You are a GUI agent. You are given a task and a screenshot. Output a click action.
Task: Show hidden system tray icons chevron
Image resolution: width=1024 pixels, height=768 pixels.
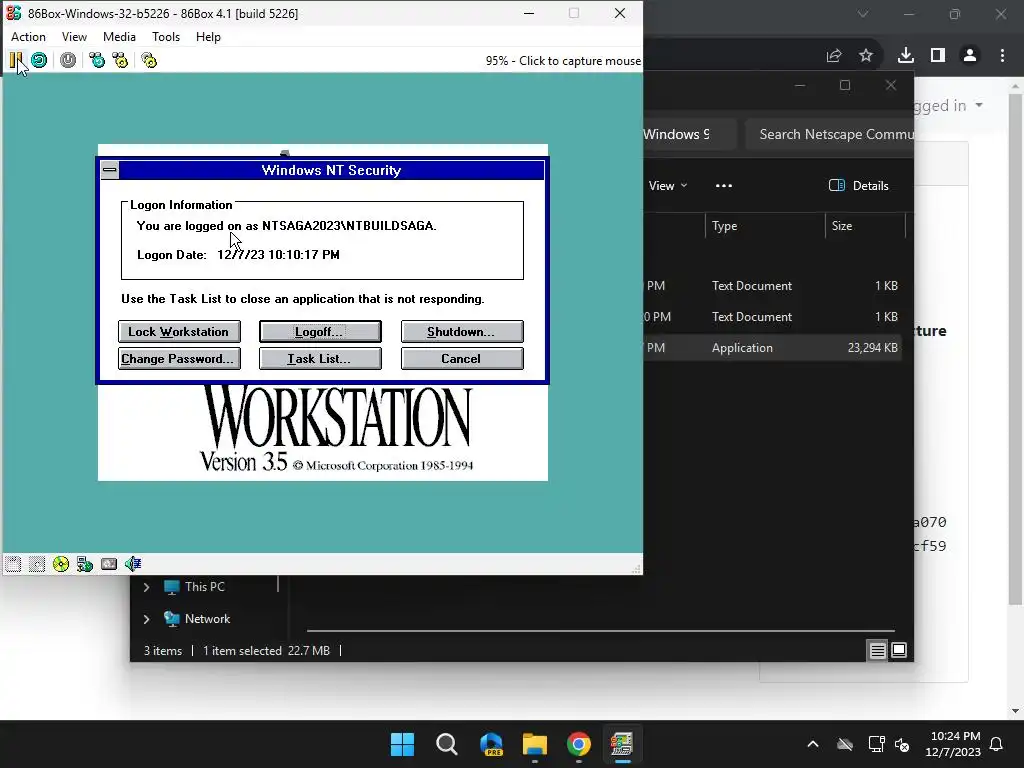813,744
